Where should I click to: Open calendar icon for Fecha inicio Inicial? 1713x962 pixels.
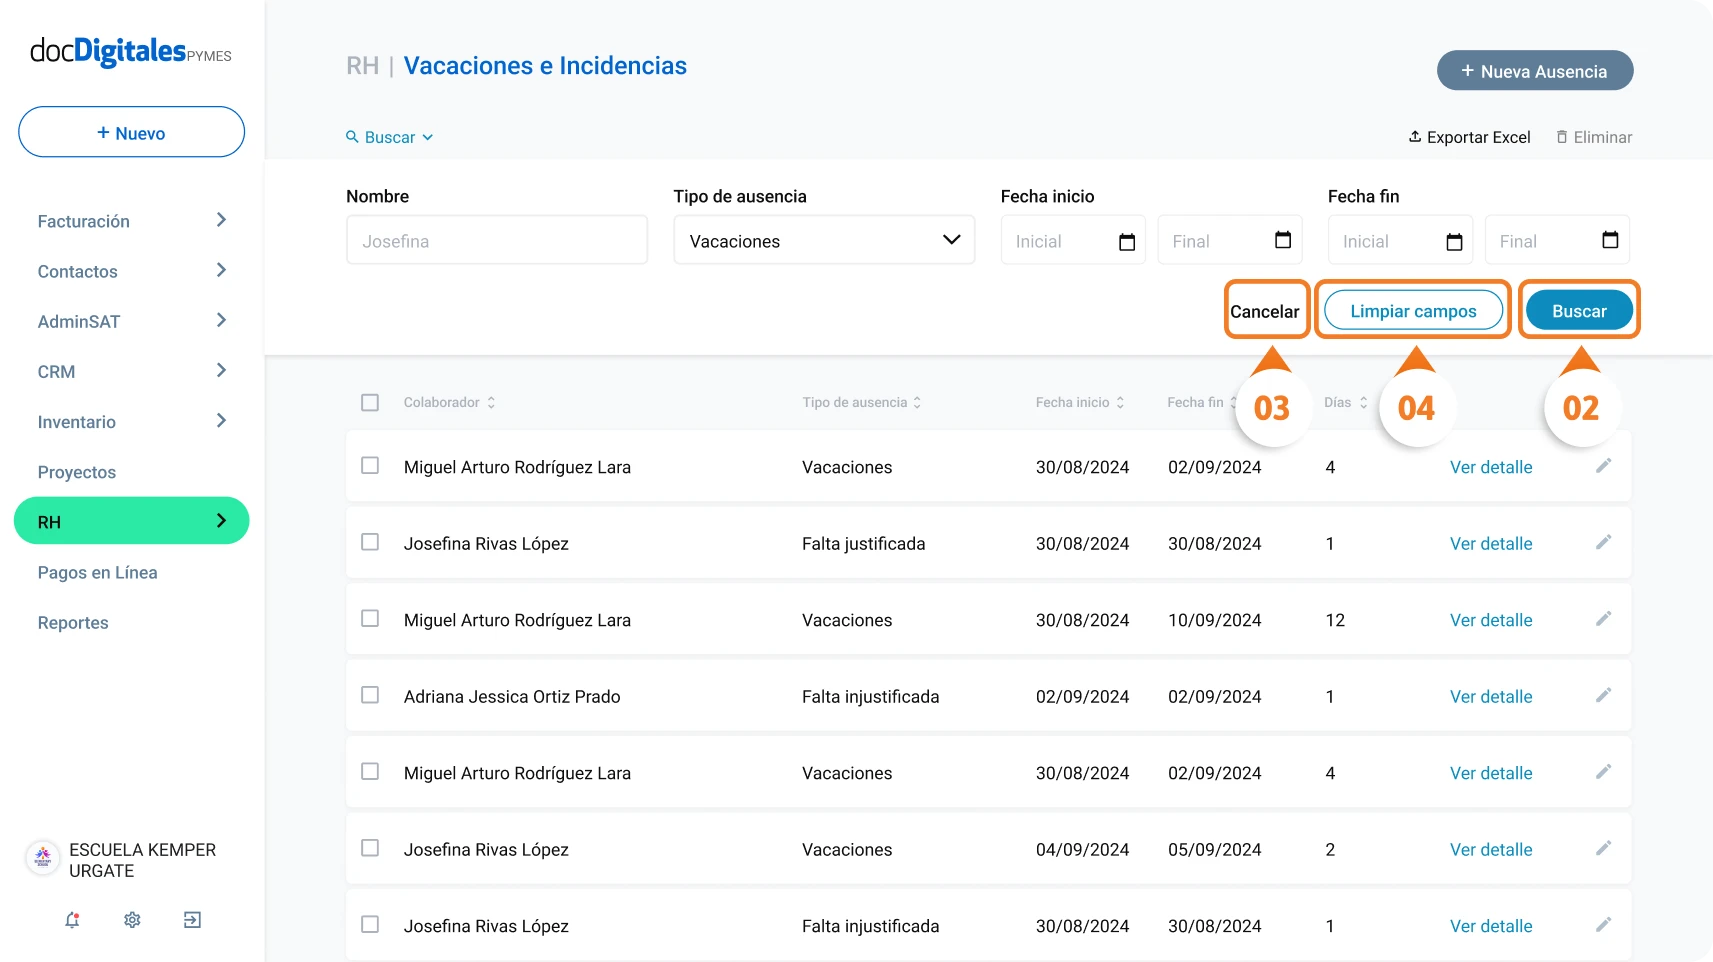pos(1127,242)
